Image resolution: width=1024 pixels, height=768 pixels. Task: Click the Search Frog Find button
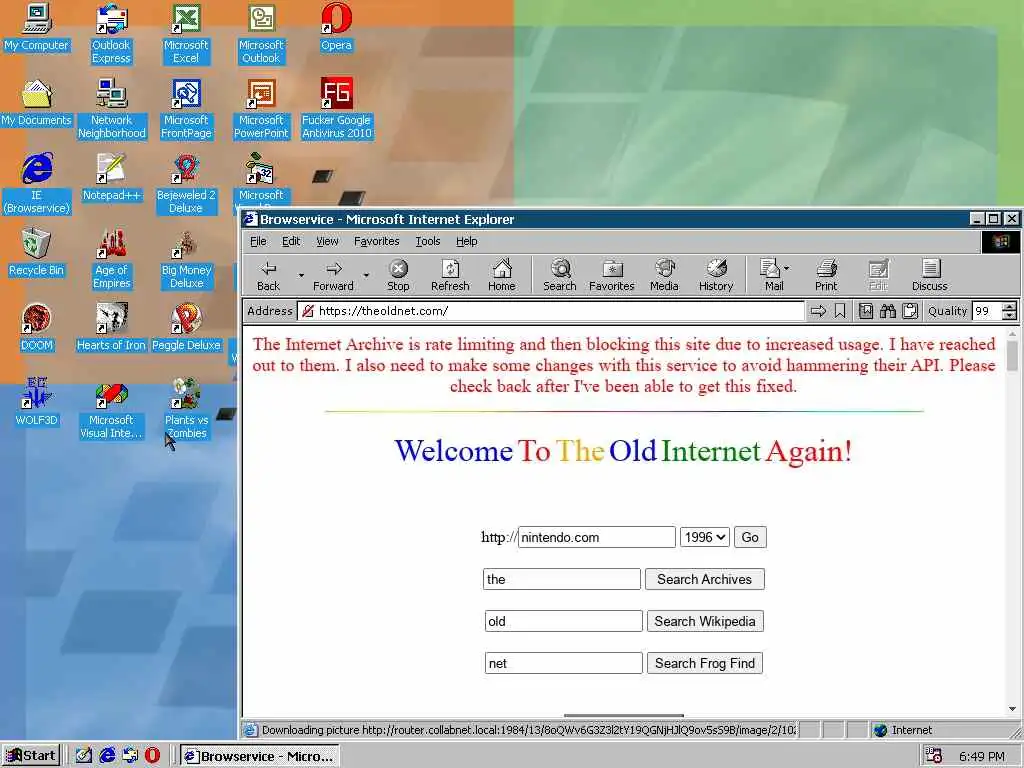pos(705,663)
